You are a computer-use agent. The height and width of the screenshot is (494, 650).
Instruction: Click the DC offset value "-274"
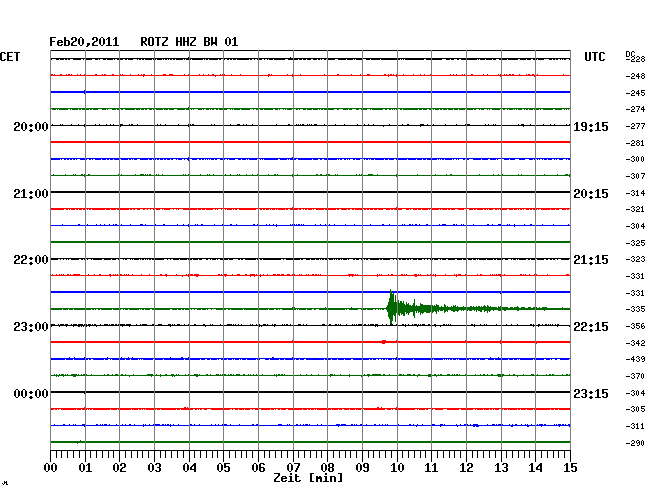(x=636, y=109)
